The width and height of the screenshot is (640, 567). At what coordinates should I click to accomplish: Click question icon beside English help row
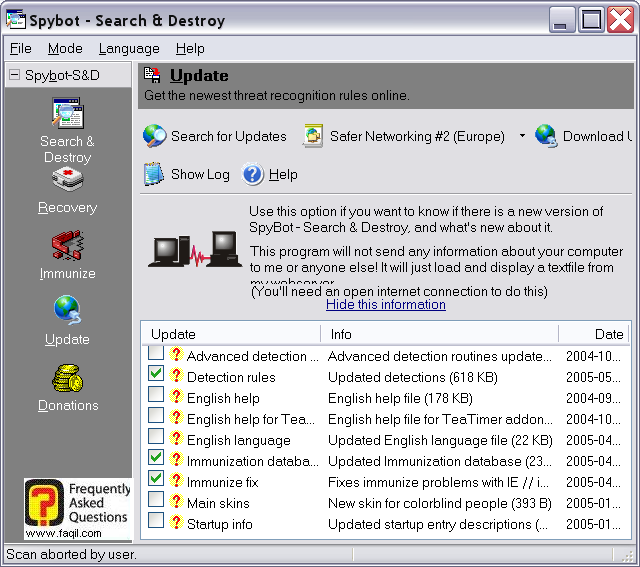[x=176, y=396]
